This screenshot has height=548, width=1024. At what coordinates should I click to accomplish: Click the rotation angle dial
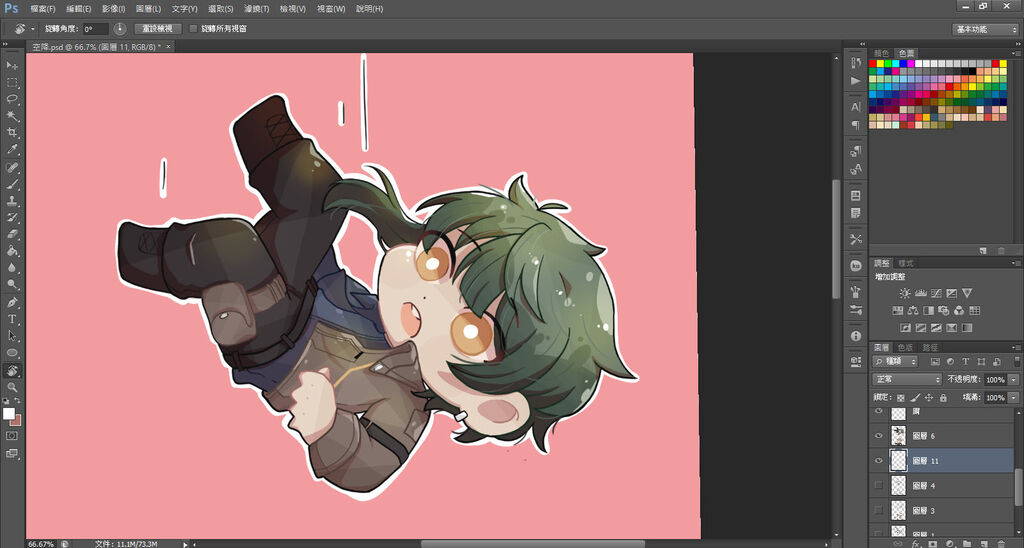pyautogui.click(x=120, y=29)
